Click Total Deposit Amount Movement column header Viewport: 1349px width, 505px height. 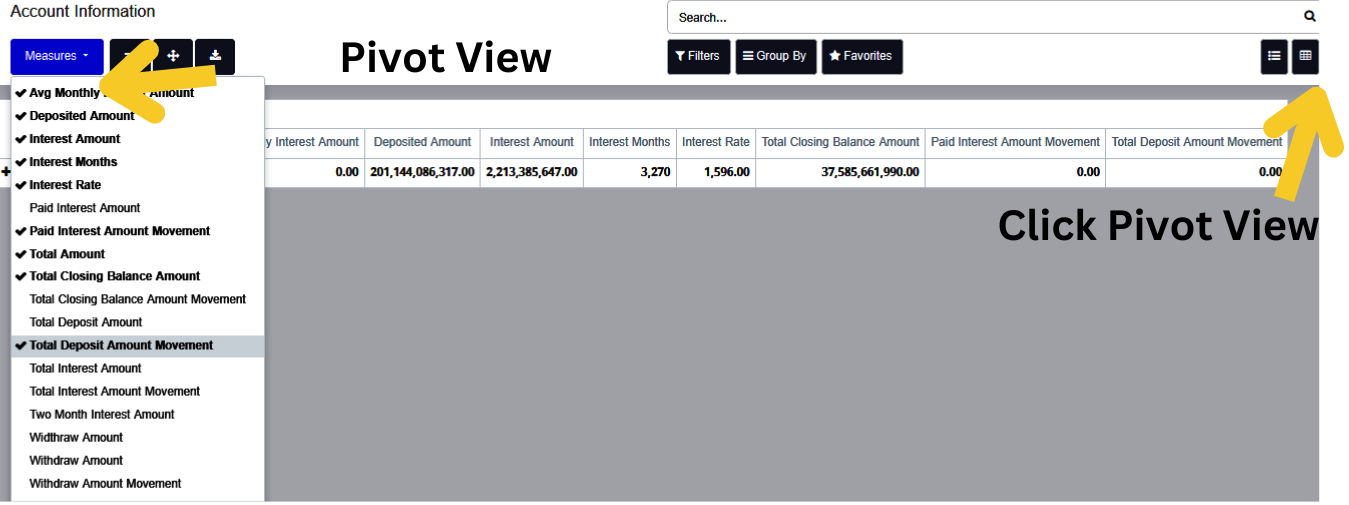1197,142
